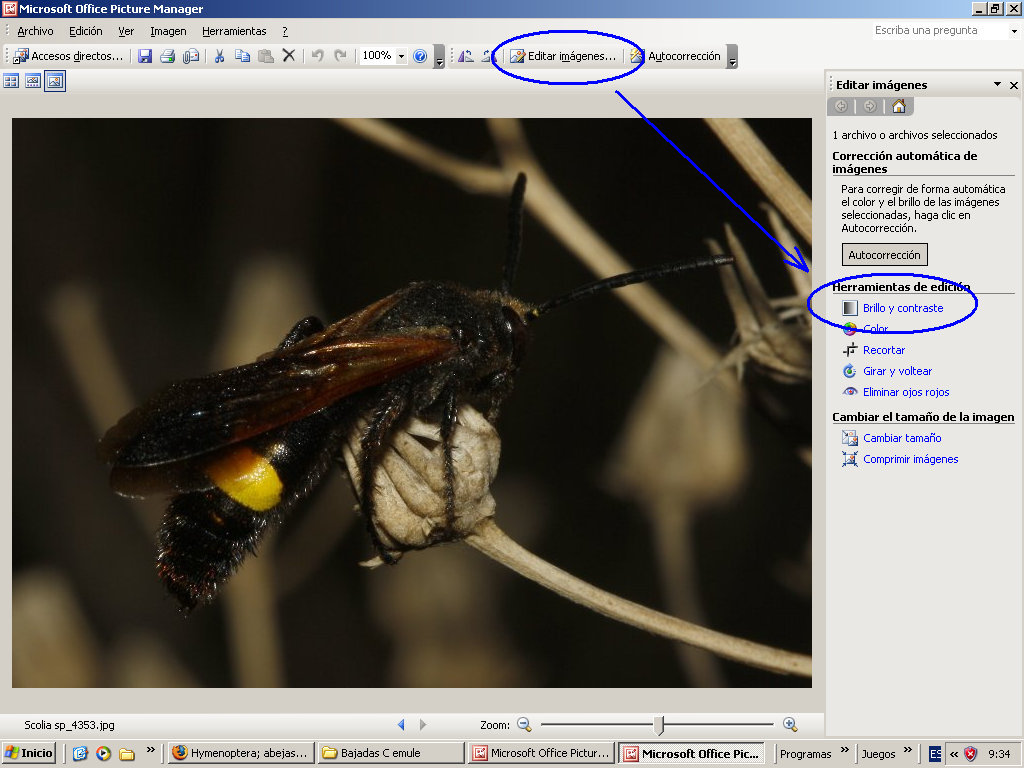
Task: Click the zoom slider handle
Action: (x=658, y=725)
